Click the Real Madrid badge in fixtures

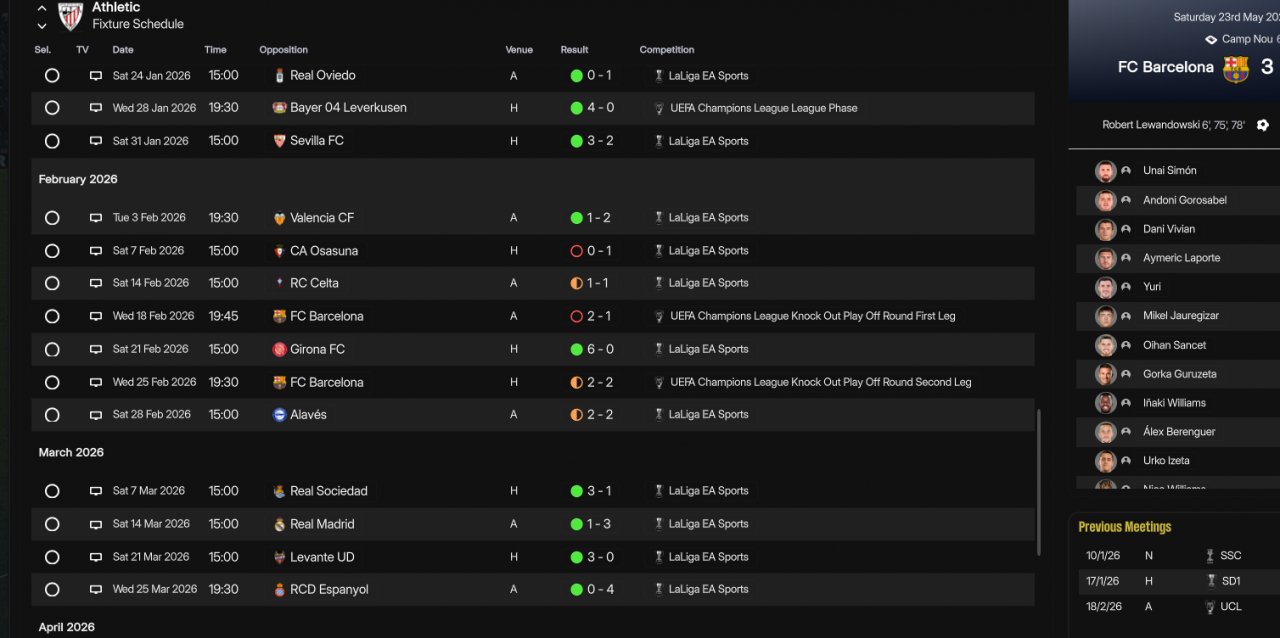coord(279,524)
